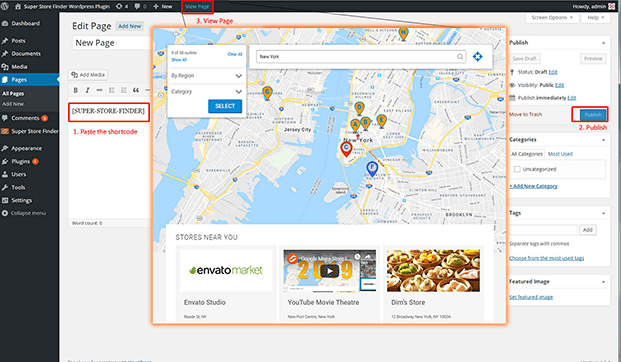Collapse the Tags panel

pos(603,213)
